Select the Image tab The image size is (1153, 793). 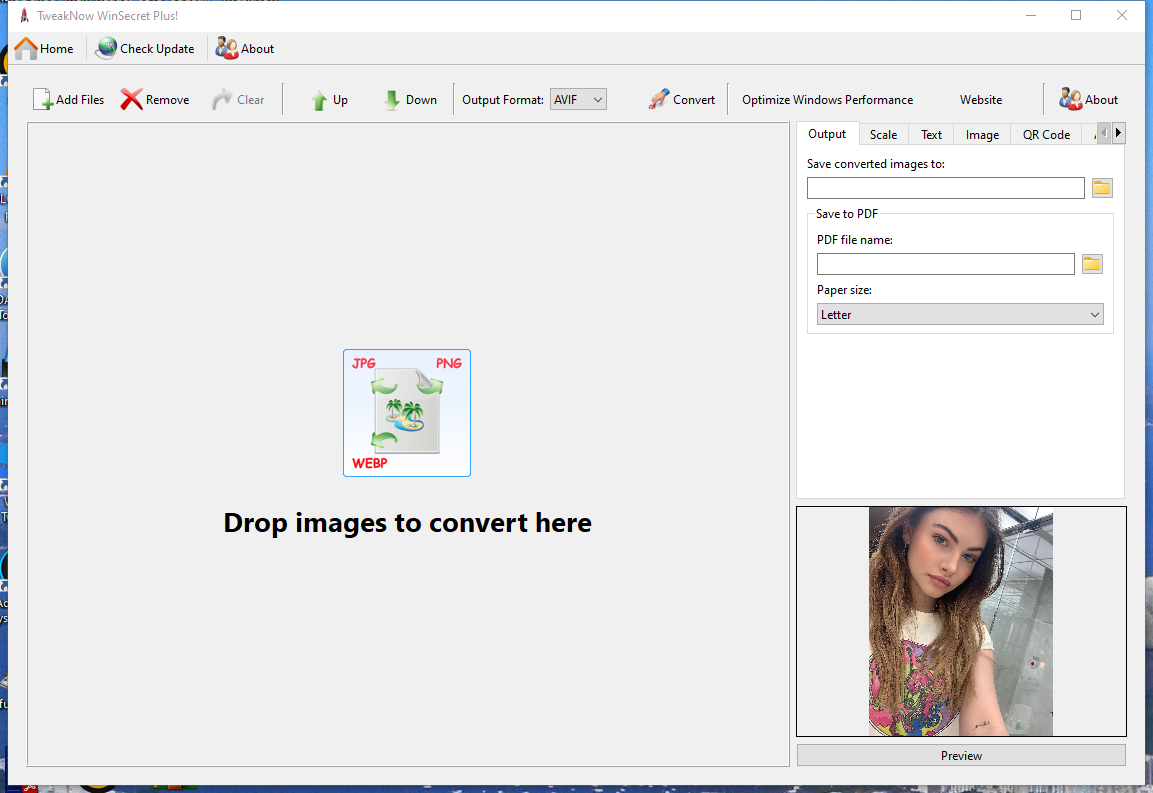[x=982, y=135]
